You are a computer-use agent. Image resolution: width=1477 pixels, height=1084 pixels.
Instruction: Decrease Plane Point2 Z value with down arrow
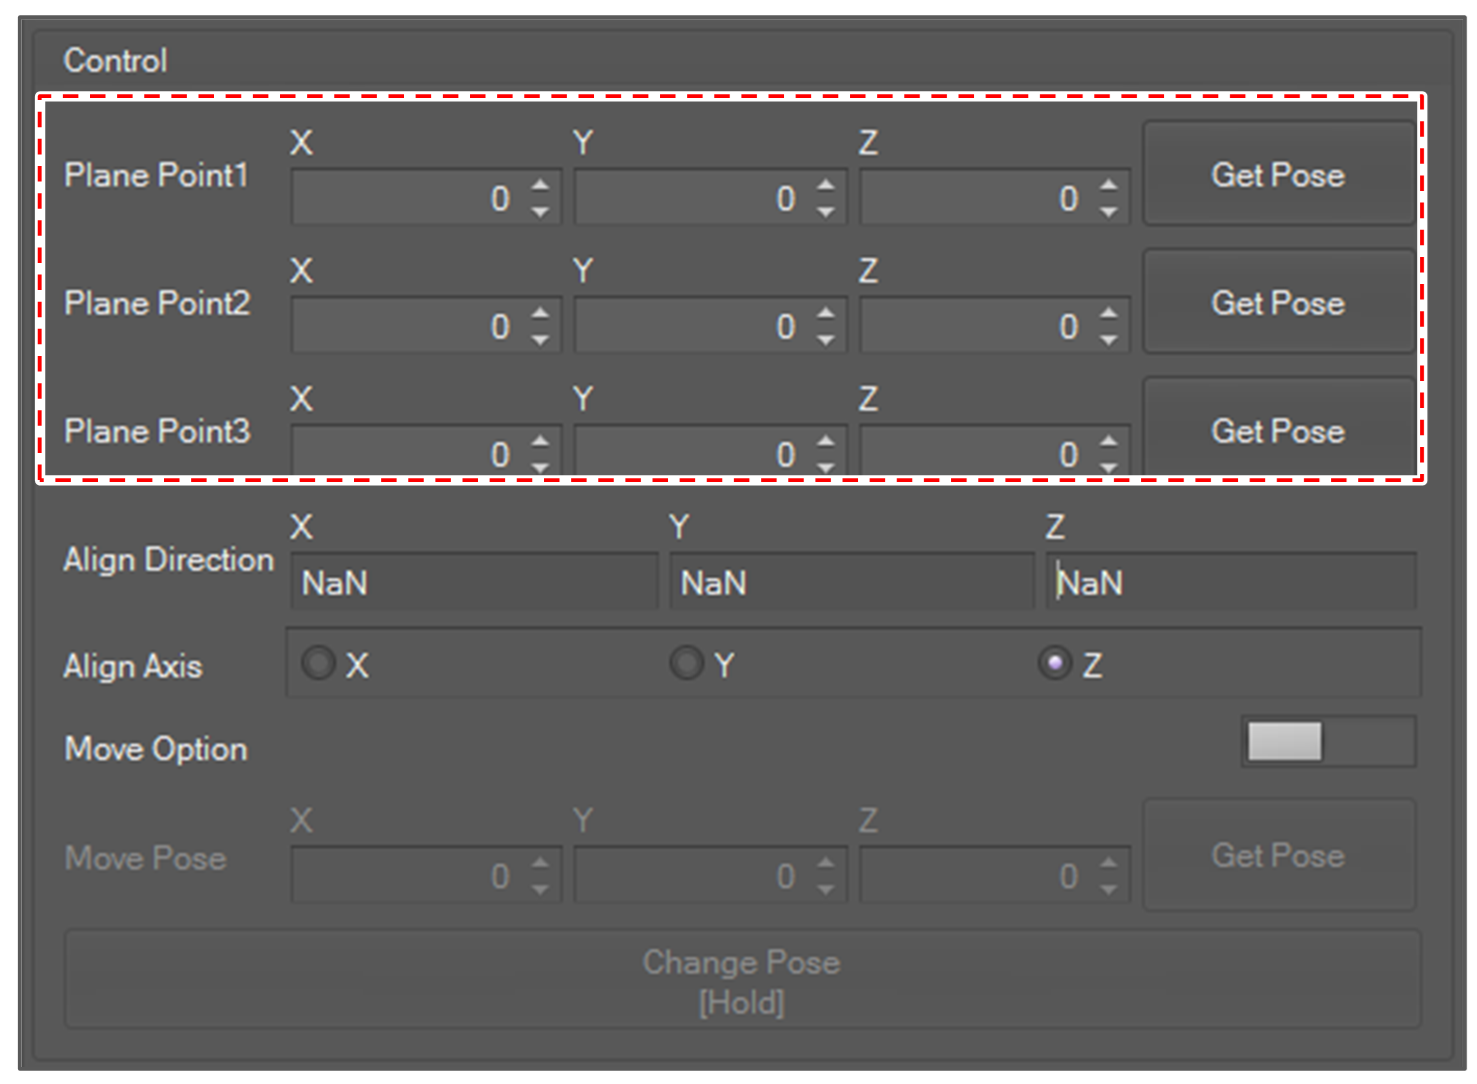pyautogui.click(x=1108, y=340)
